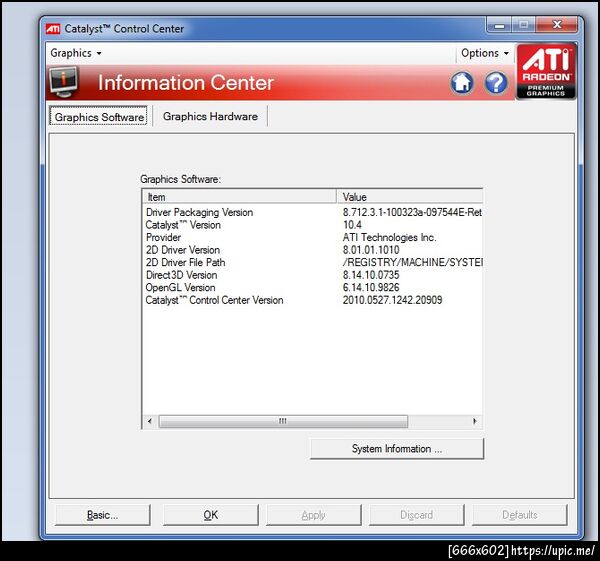Open Help with the question mark icon

(x=496, y=83)
